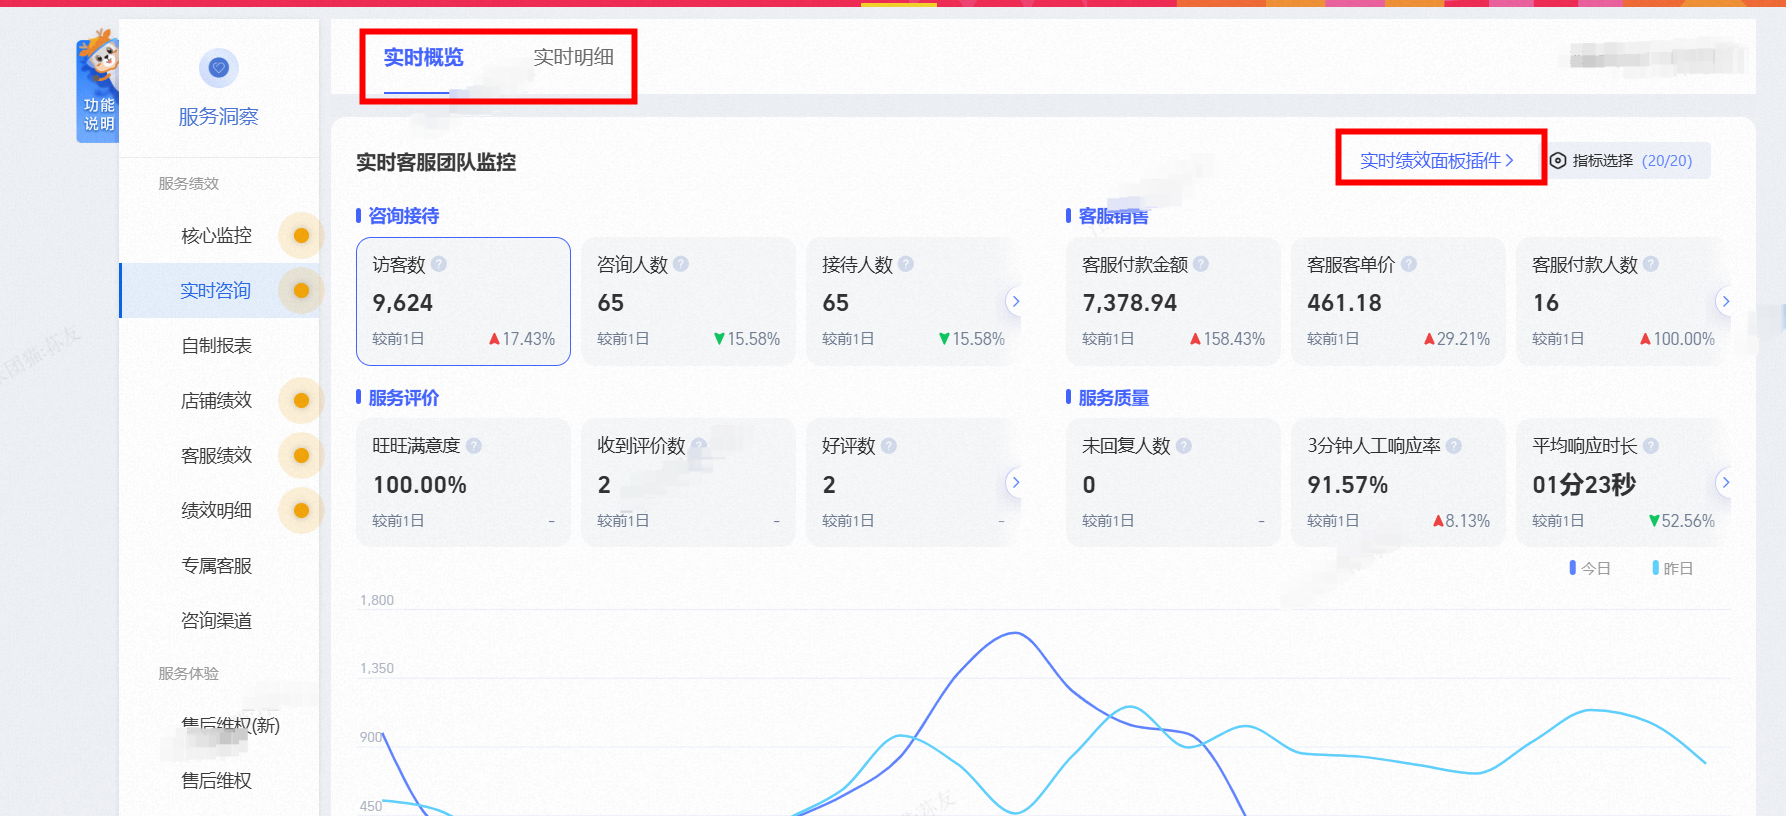Open 咨询渠道 in the sidebar
The height and width of the screenshot is (816, 1786).
(217, 621)
